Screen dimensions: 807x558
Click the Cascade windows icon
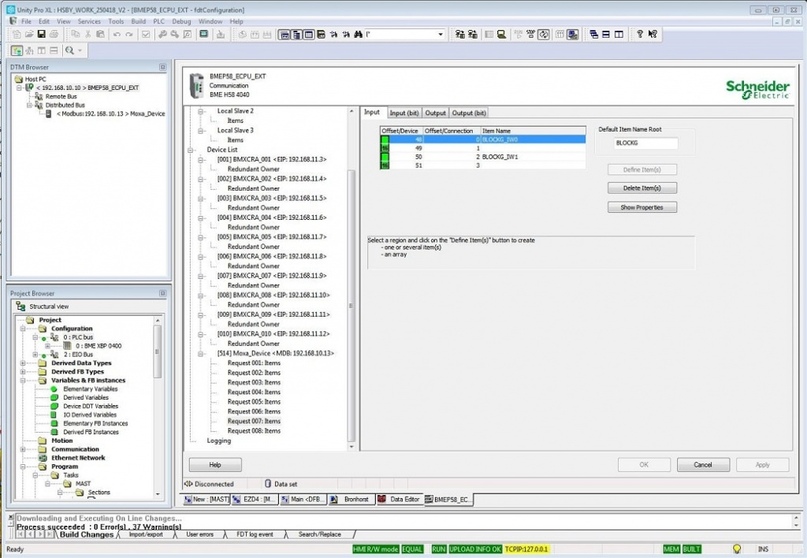click(593, 34)
